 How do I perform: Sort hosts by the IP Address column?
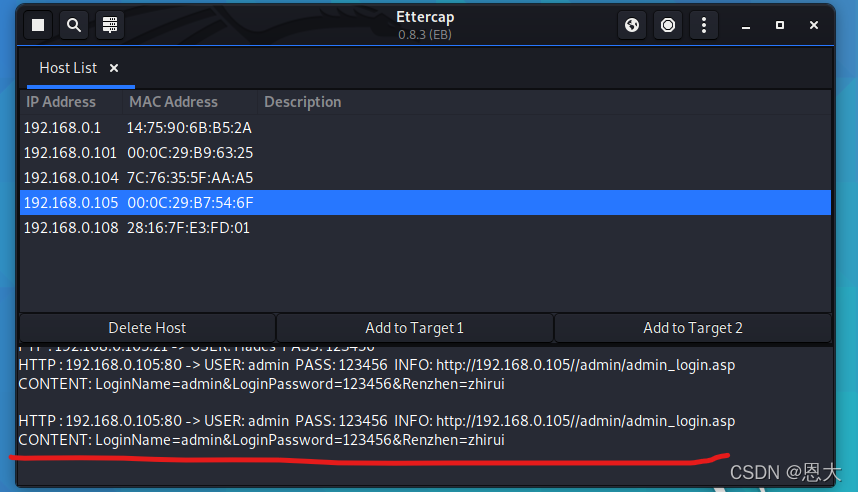[x=61, y=102]
